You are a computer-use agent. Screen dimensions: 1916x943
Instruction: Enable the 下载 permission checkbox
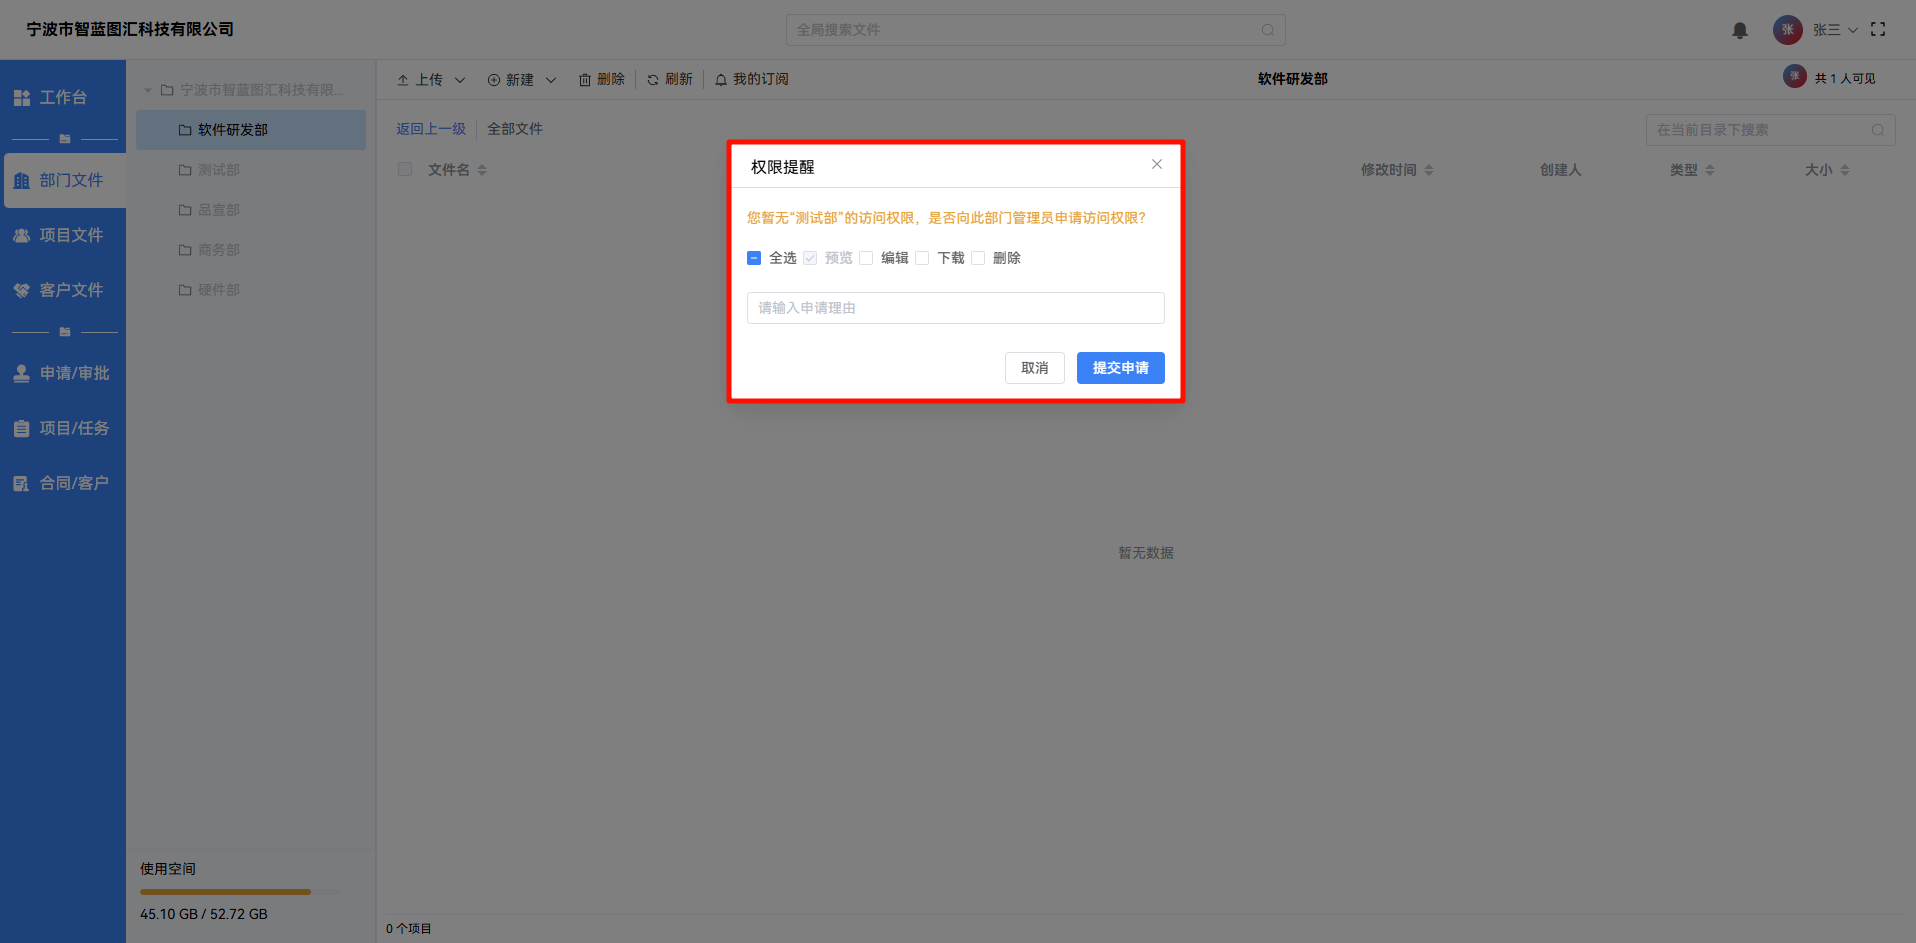pos(922,258)
